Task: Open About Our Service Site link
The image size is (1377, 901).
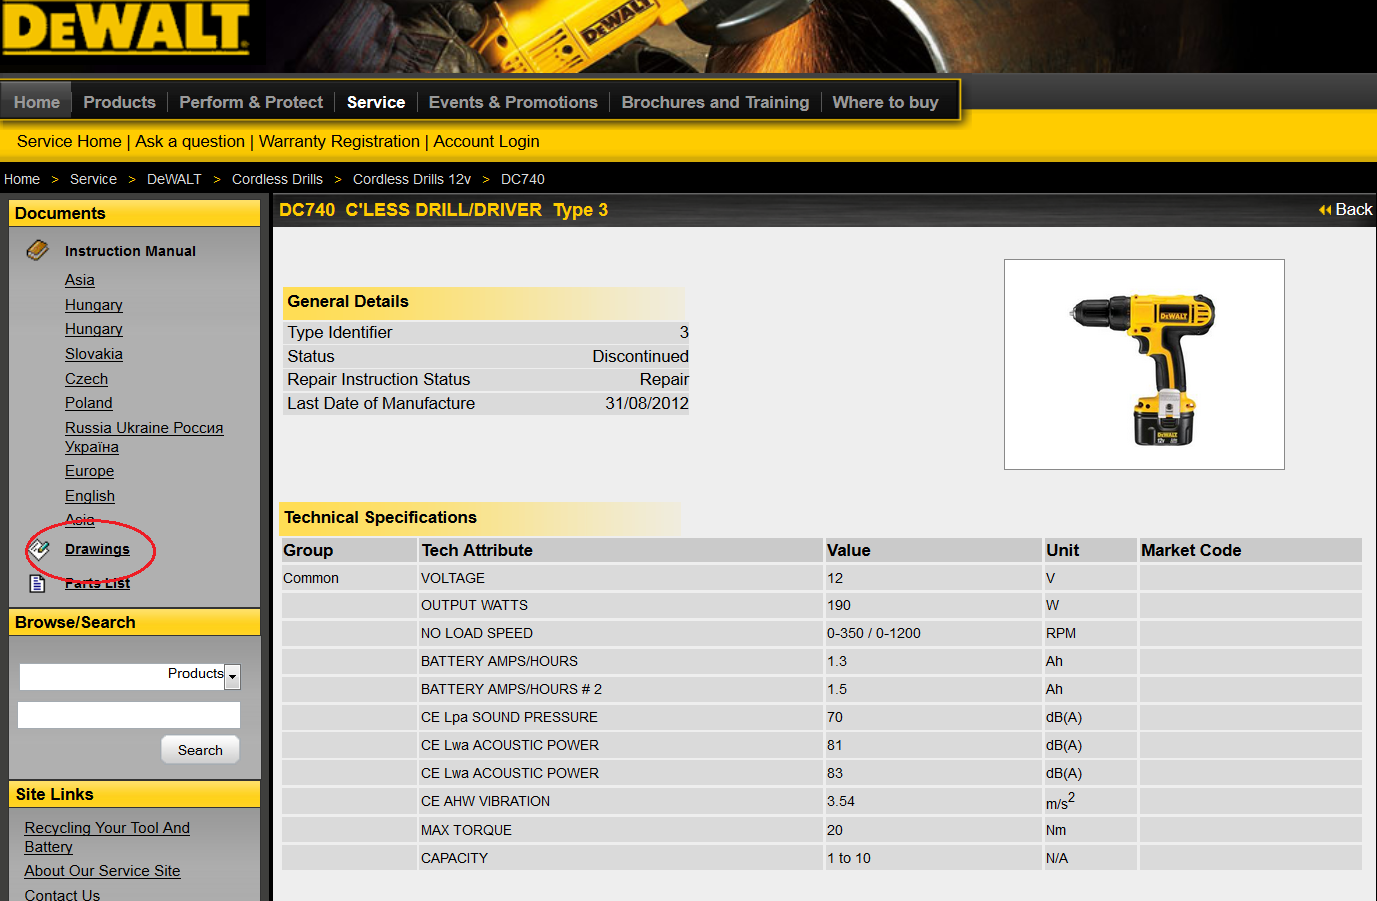Action: (x=102, y=871)
